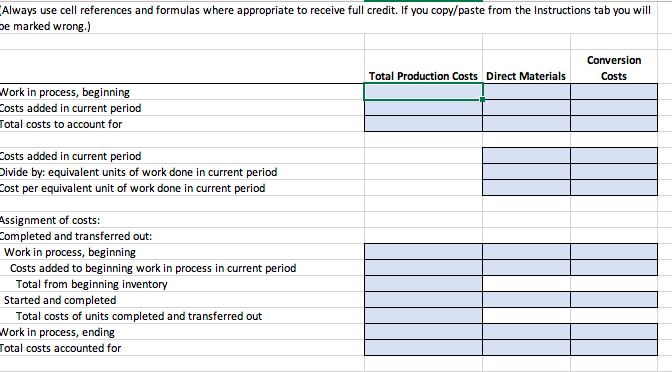Screen dimensions: 672x372
Task: Click the 'Started and completed' label
Action: (x=60, y=300)
